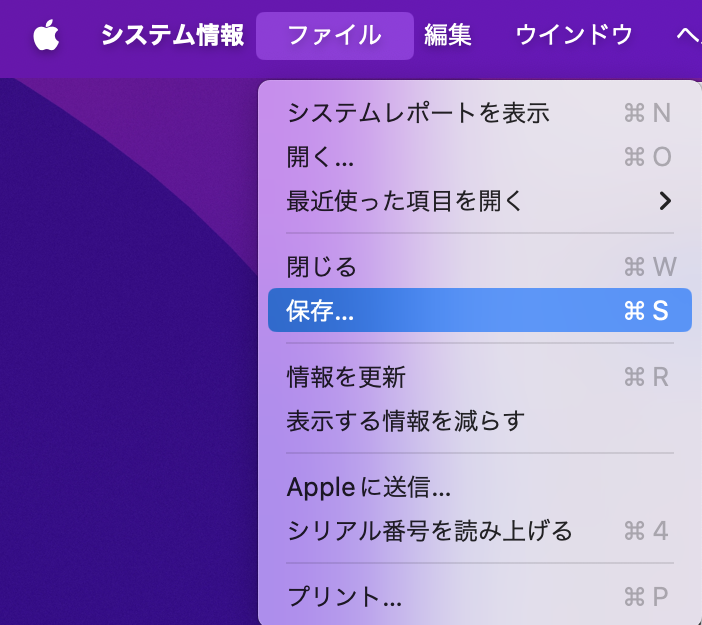This screenshot has width=702, height=625.
Task: Open the 編集 menu
Action: click(448, 35)
